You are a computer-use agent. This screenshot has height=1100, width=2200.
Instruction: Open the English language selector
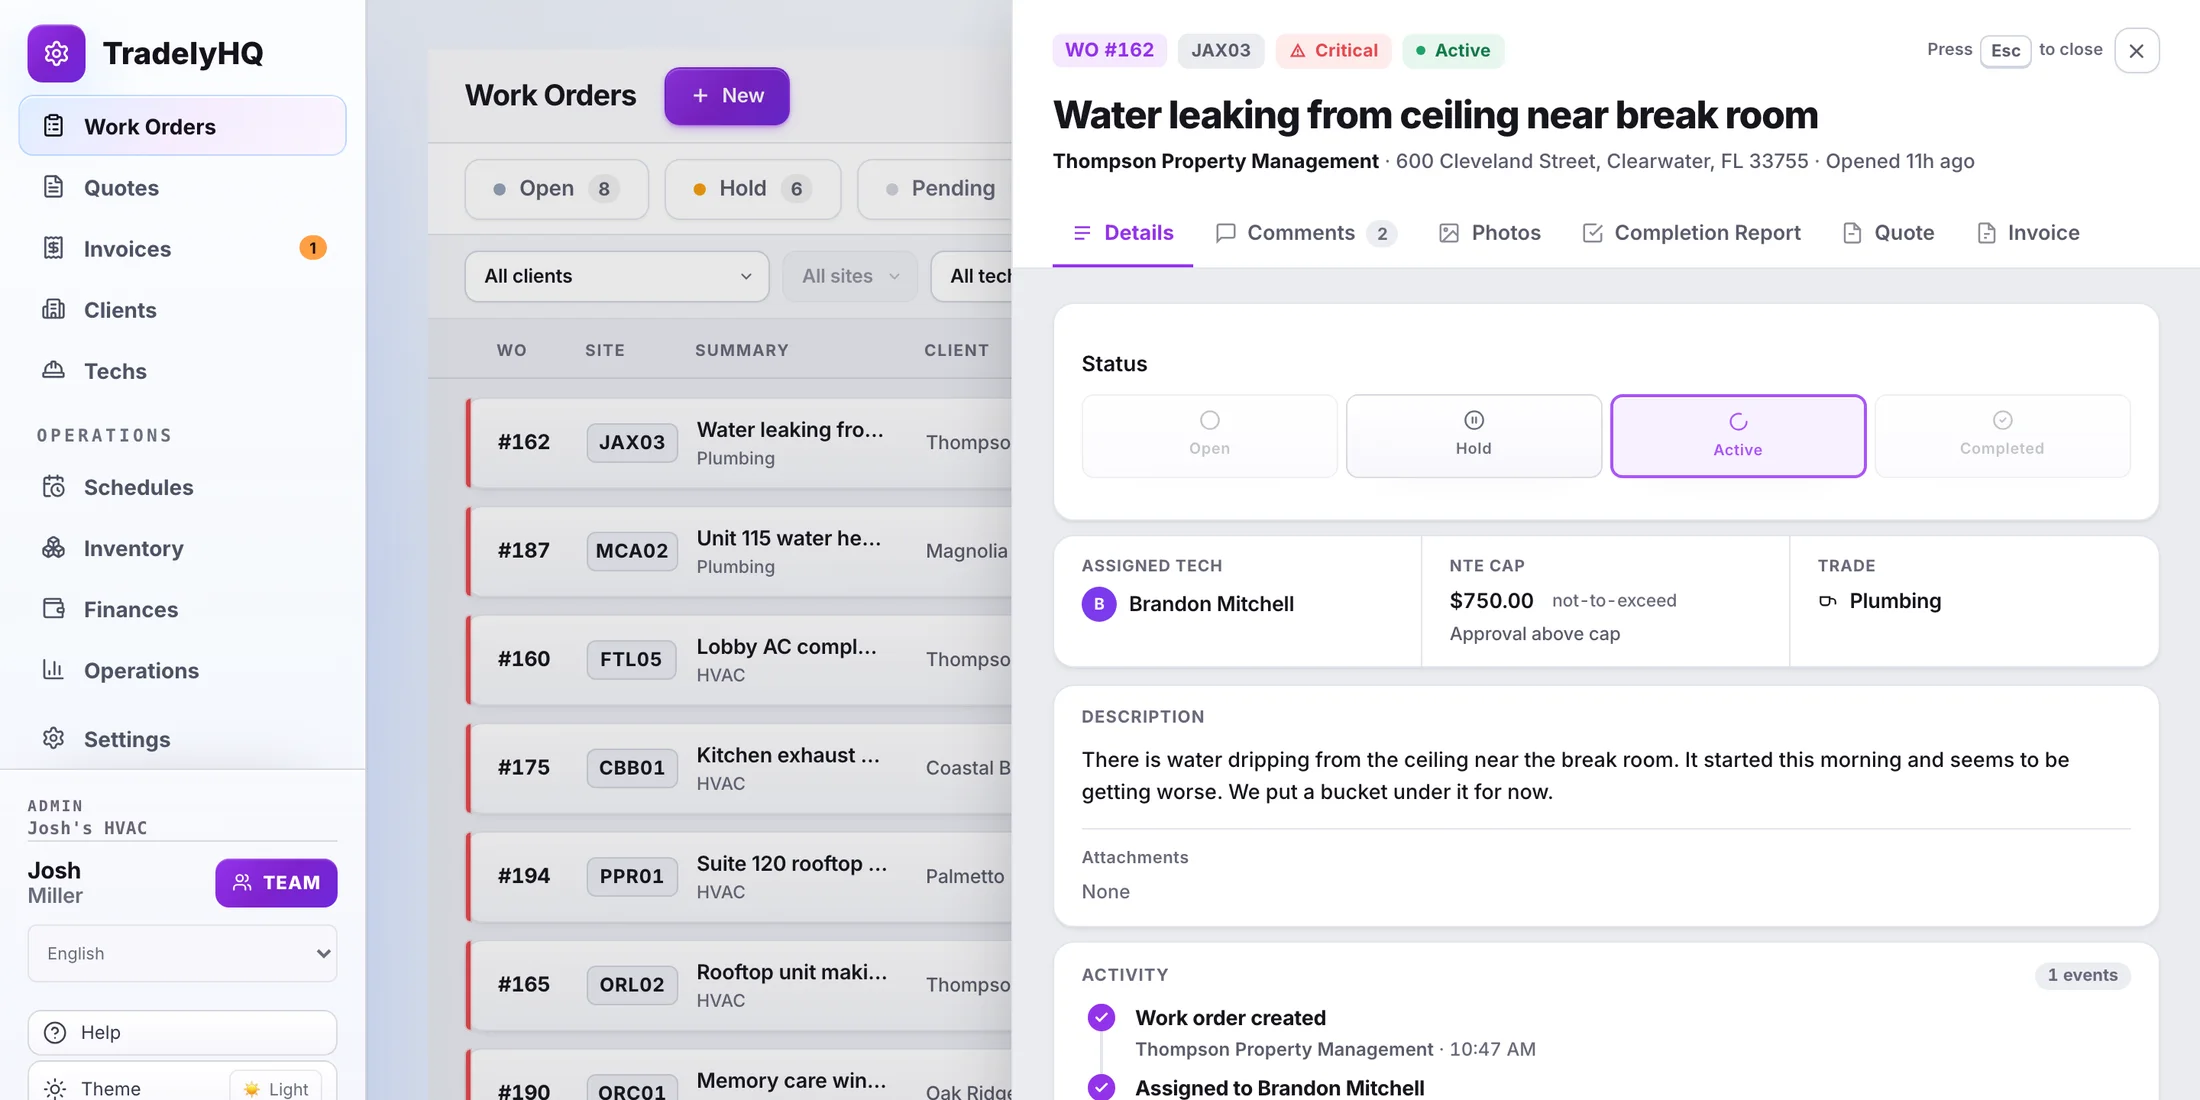[x=182, y=953]
